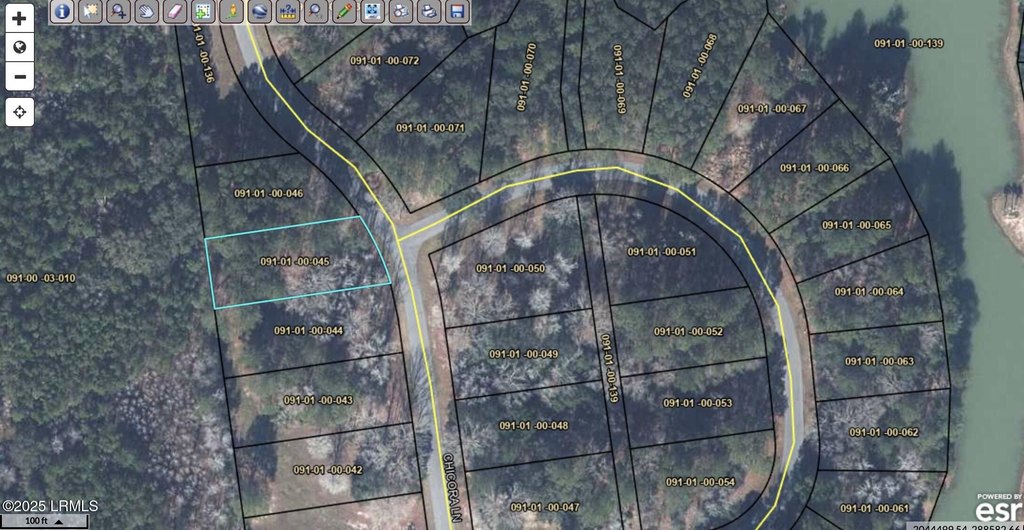Click the eraser clear selection tool
Image resolution: width=1024 pixels, height=530 pixels.
tap(174, 12)
